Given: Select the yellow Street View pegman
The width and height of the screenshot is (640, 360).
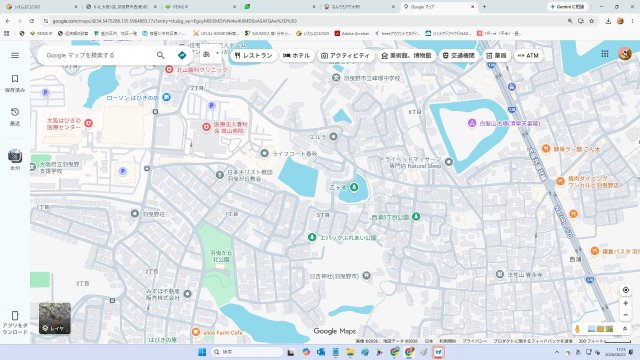Looking at the screenshot, I should (577, 329).
